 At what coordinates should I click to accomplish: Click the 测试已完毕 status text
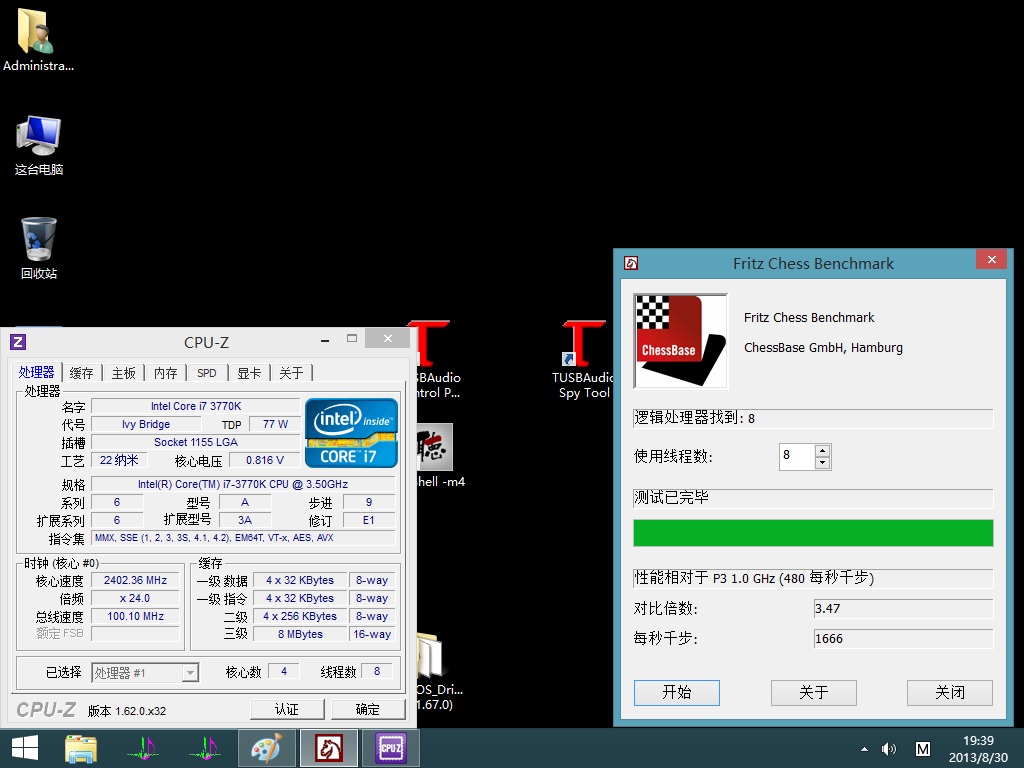(671, 498)
